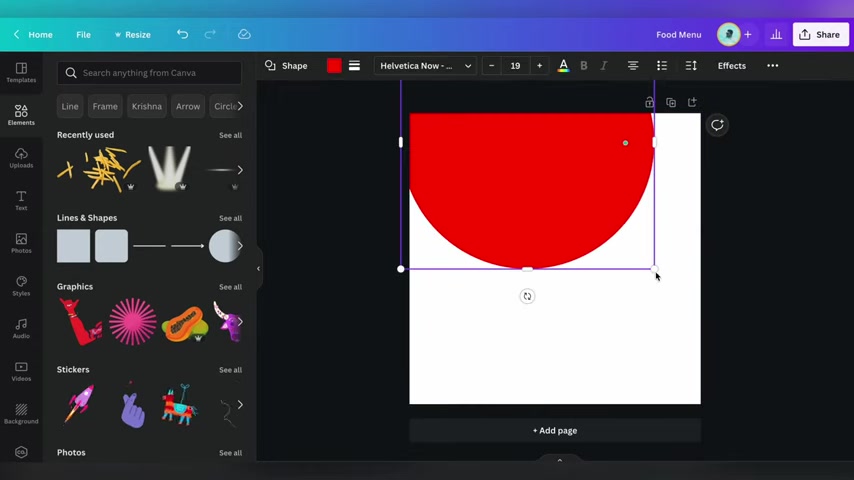854x480 pixels.
Task: Click the bulleted list icon
Action: (662, 66)
